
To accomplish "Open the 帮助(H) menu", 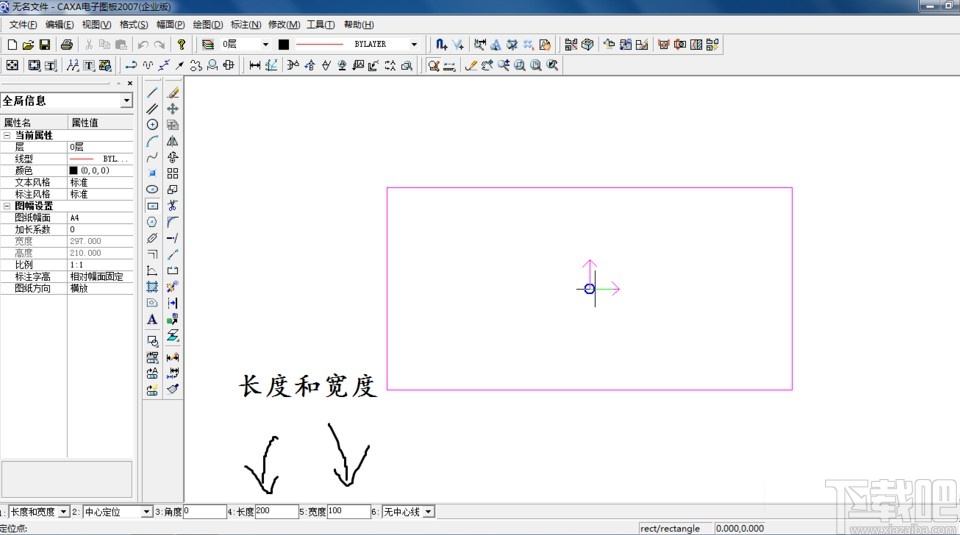I will point(359,24).
